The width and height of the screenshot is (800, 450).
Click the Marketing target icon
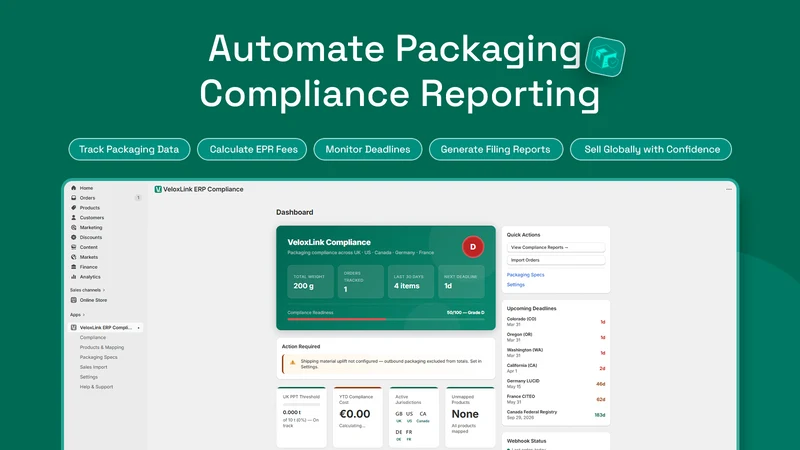73,228
